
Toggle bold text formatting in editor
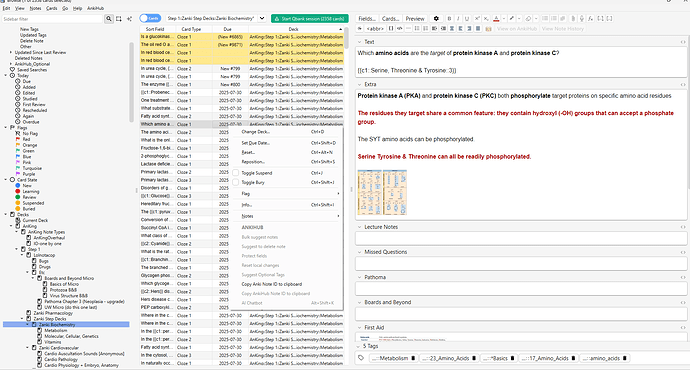coord(449,18)
